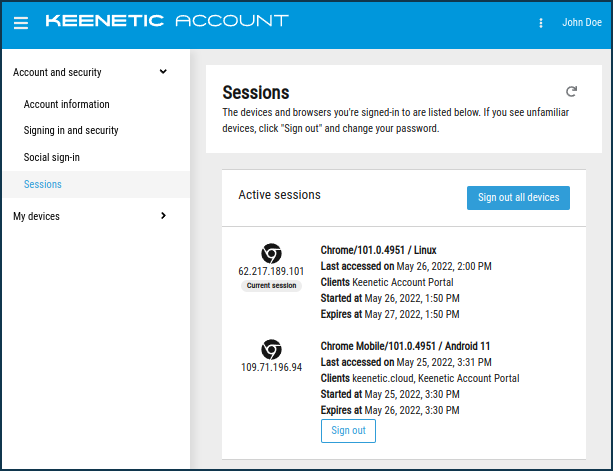Refresh the sessions list
613x471 pixels.
[x=571, y=90]
